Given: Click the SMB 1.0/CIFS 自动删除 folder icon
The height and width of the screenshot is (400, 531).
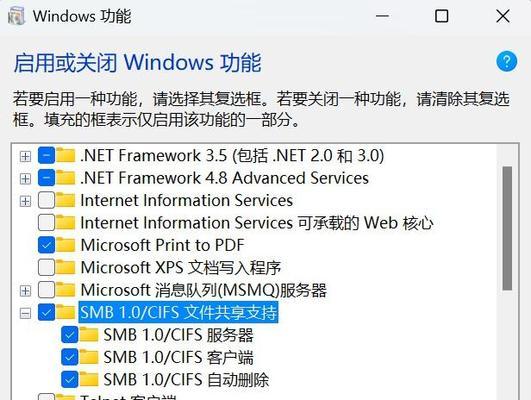Looking at the screenshot, I should click(x=89, y=379).
